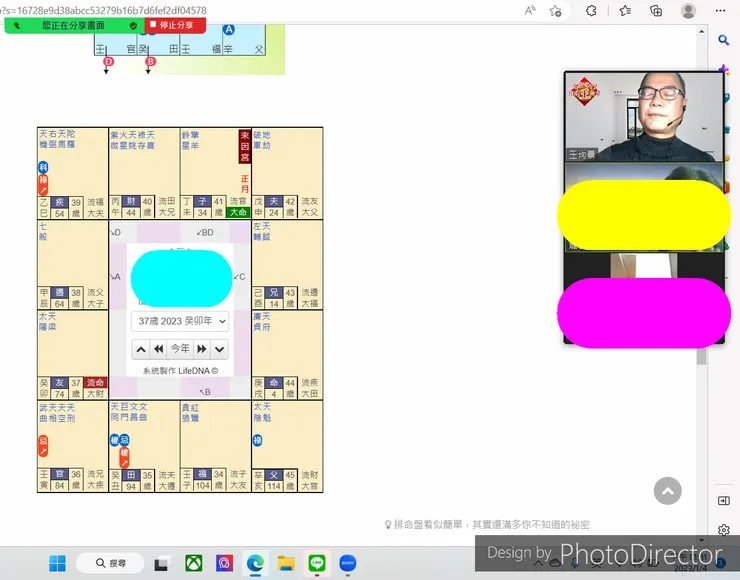Select the 官 palace label in bottom row
Screen dimensions: 740x580
[x=59, y=473]
